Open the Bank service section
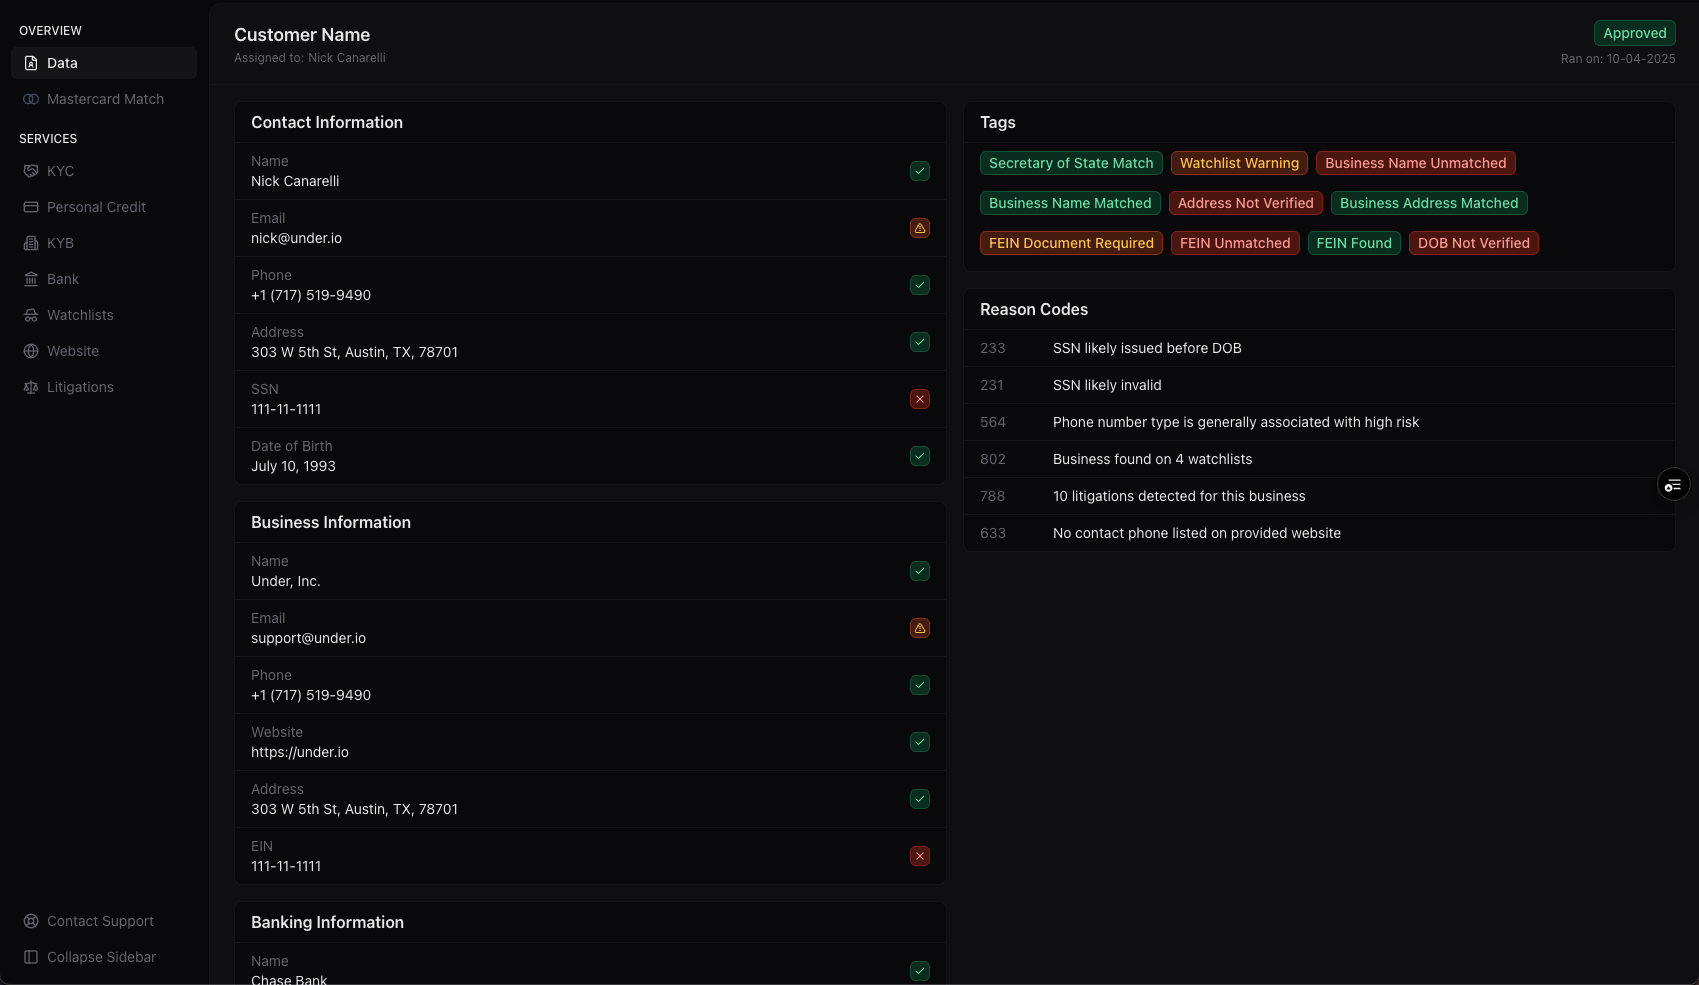The width and height of the screenshot is (1699, 985). click(63, 279)
